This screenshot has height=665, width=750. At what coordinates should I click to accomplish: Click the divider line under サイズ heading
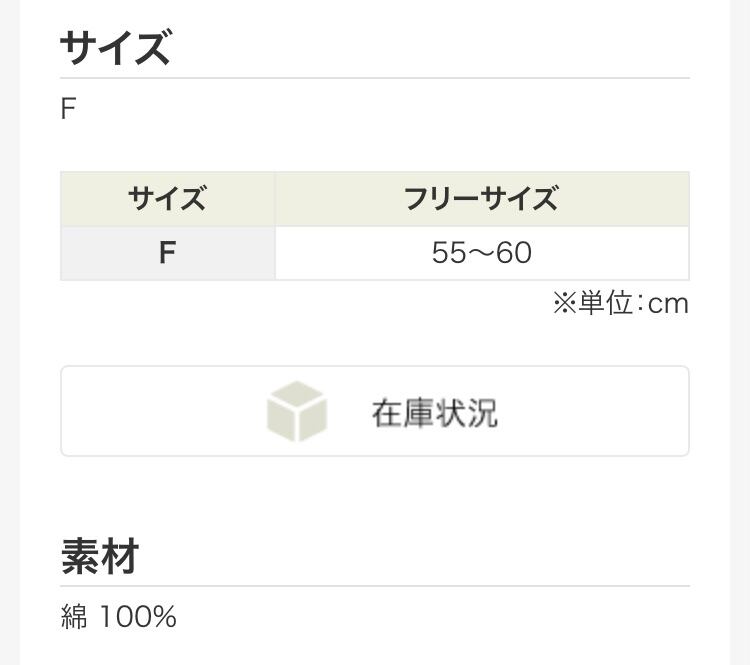pyautogui.click(x=375, y=78)
